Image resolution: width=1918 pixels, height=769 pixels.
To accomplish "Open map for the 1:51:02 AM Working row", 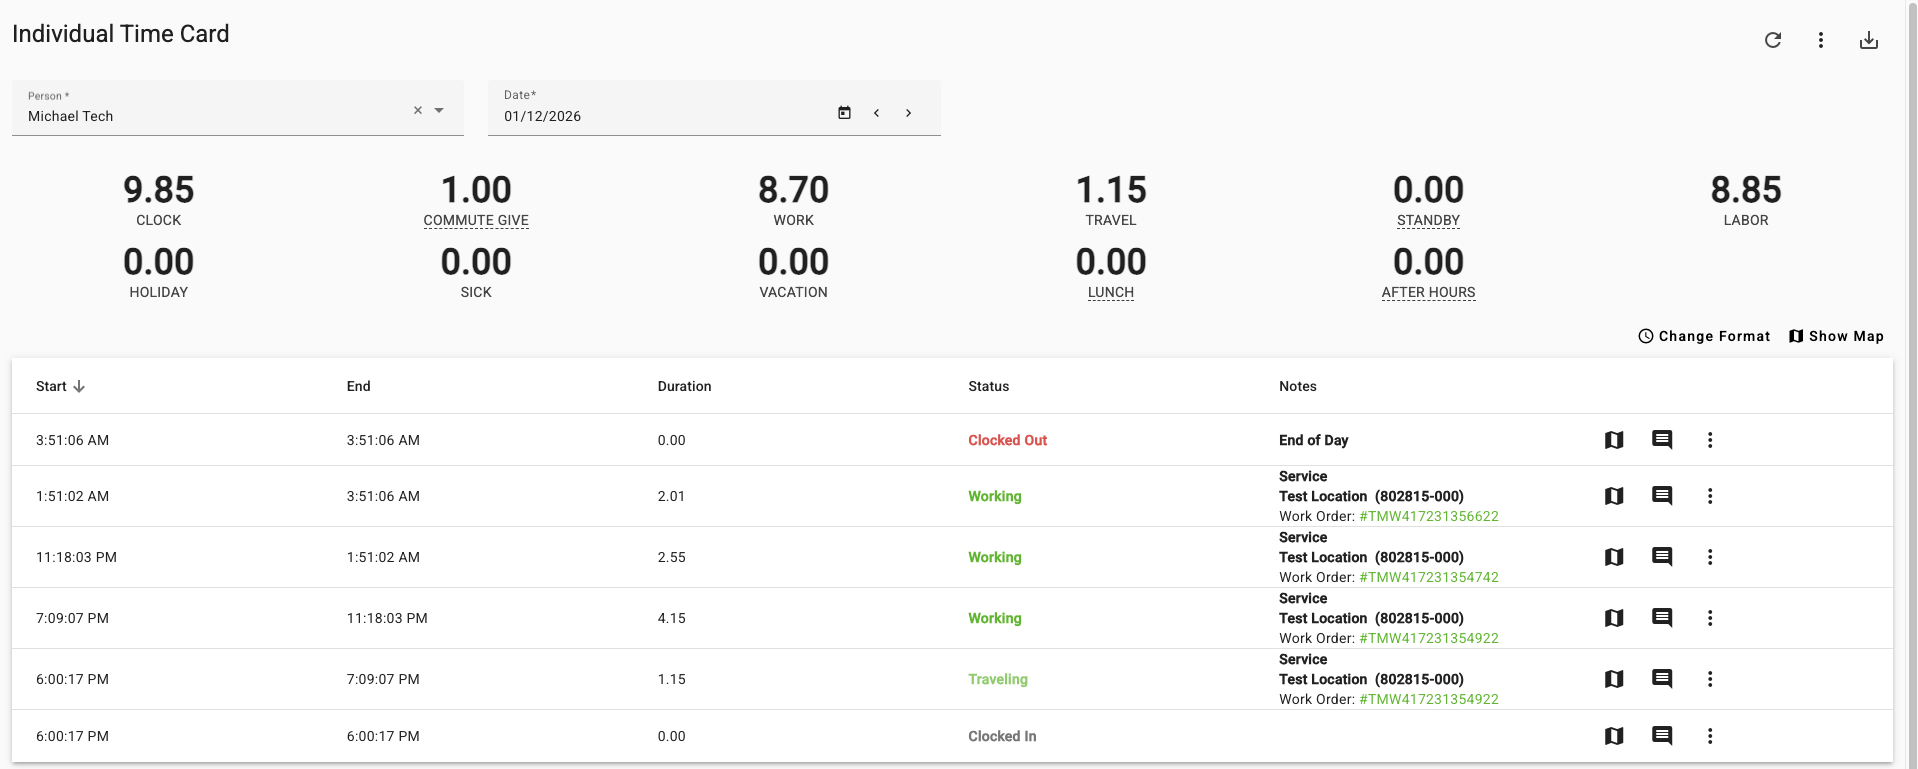I will click(1614, 496).
